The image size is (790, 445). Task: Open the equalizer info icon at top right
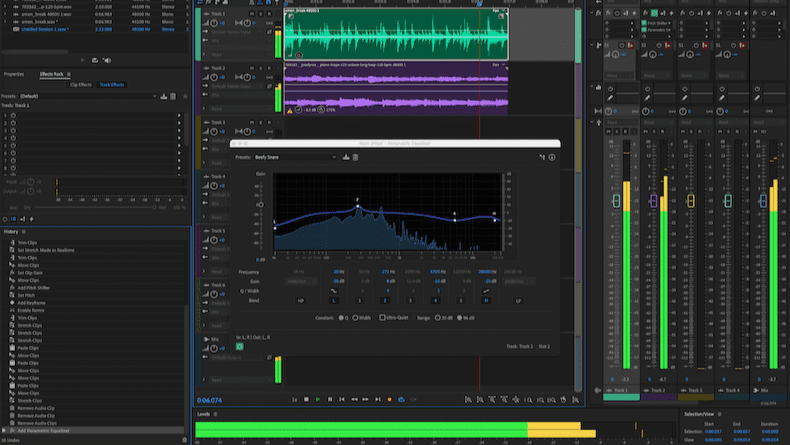point(552,157)
